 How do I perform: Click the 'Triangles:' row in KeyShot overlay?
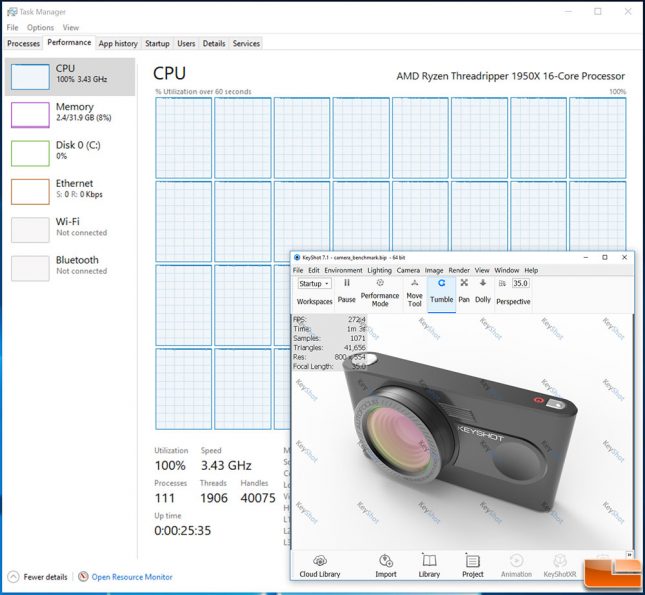[329, 347]
